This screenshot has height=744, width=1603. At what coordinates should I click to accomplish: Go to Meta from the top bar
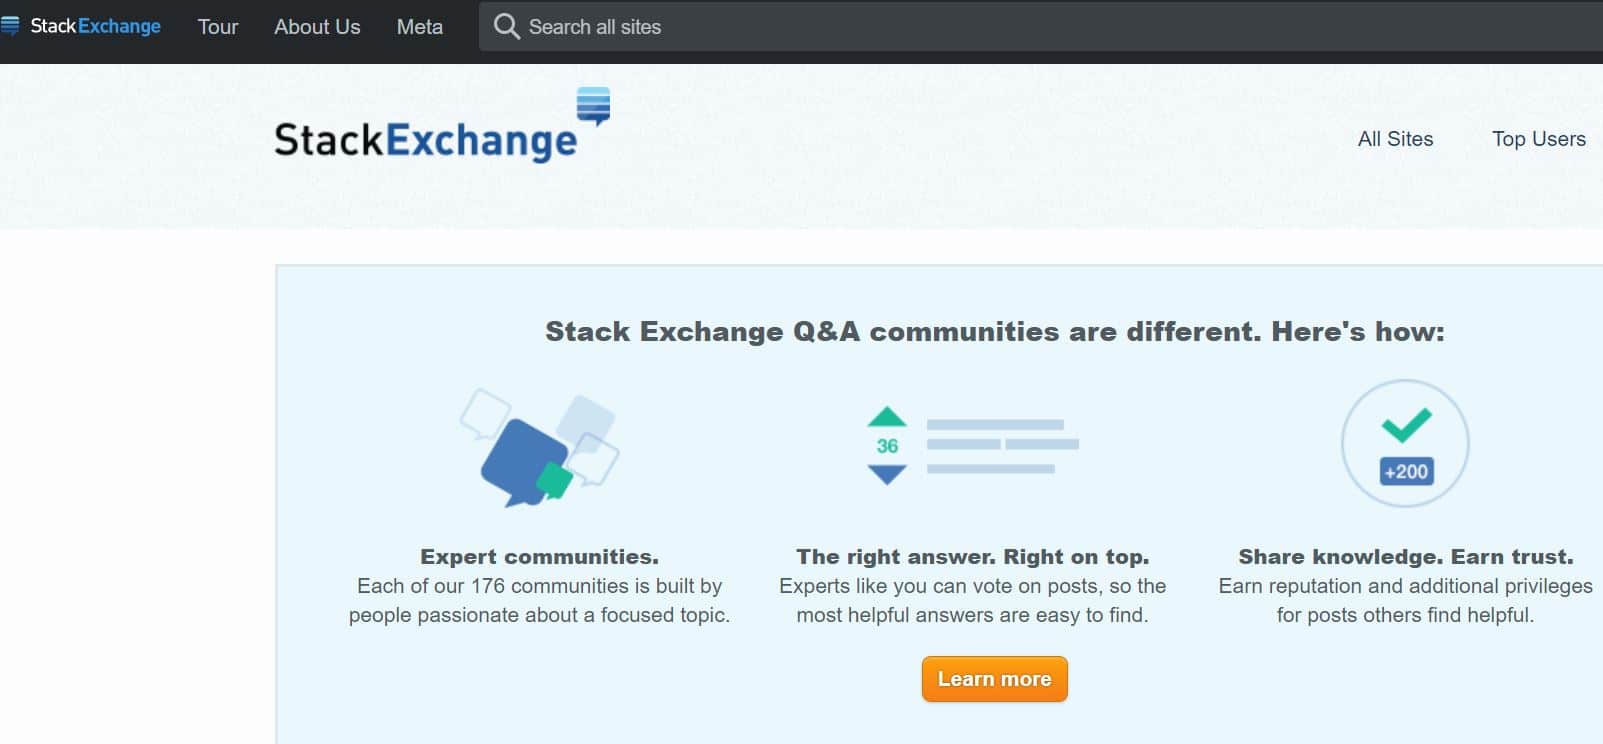(420, 27)
